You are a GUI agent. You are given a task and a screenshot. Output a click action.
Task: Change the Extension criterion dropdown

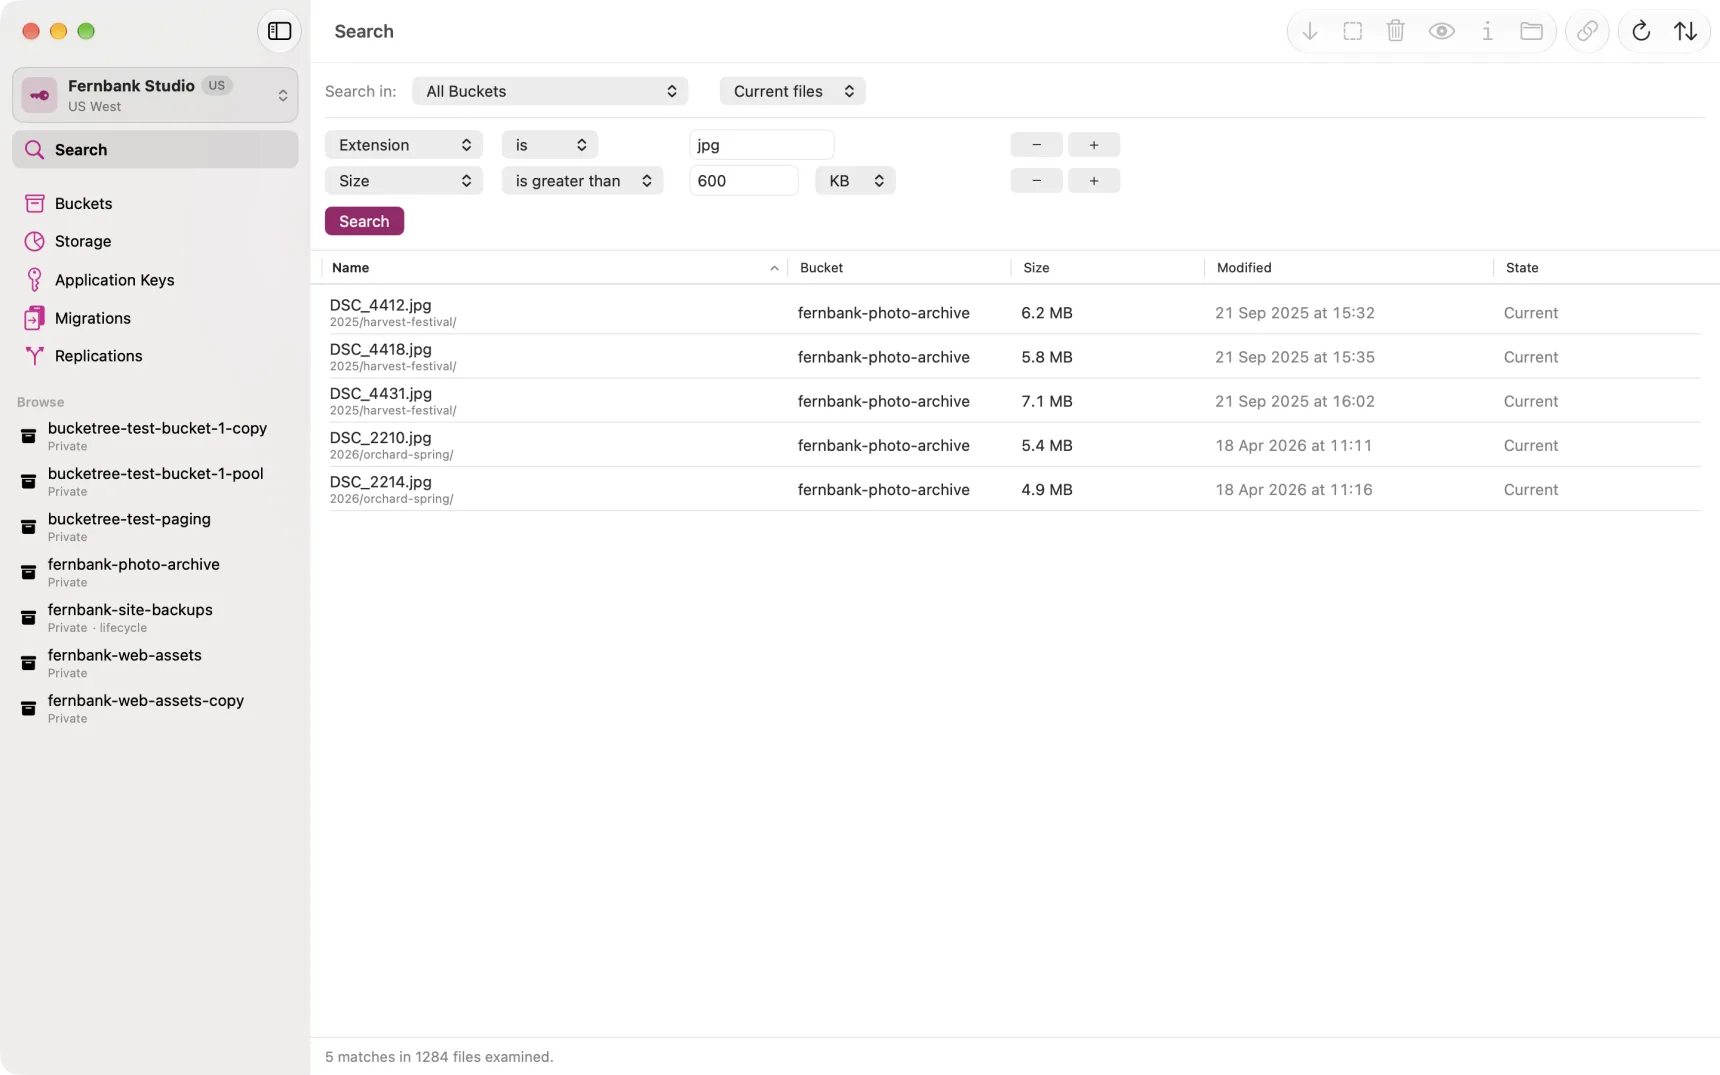coord(404,145)
